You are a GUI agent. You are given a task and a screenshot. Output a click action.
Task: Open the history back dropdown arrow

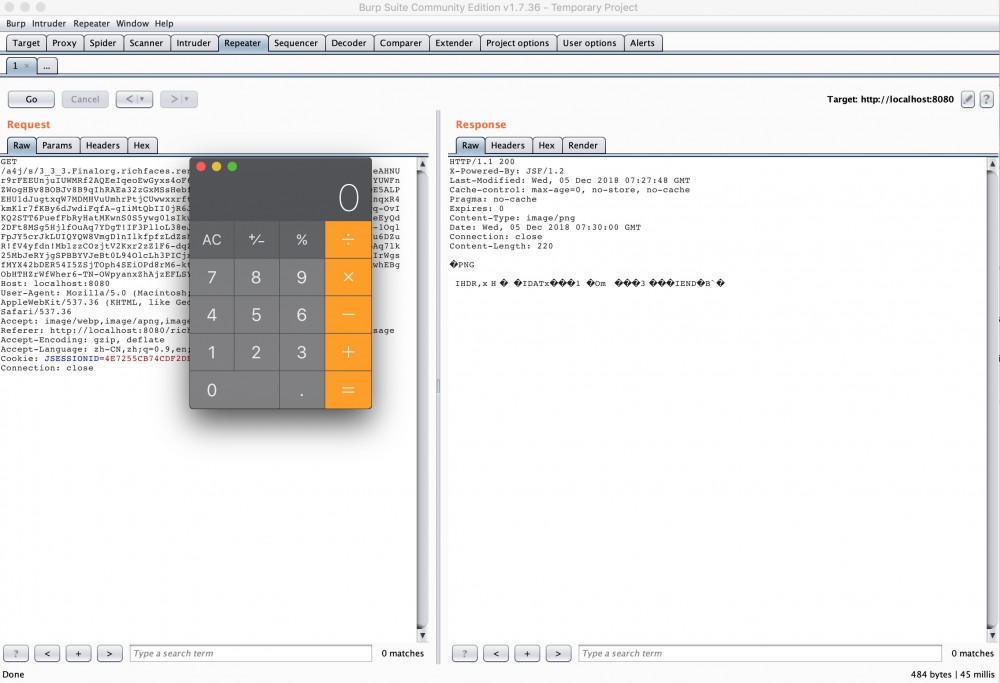tap(142, 99)
